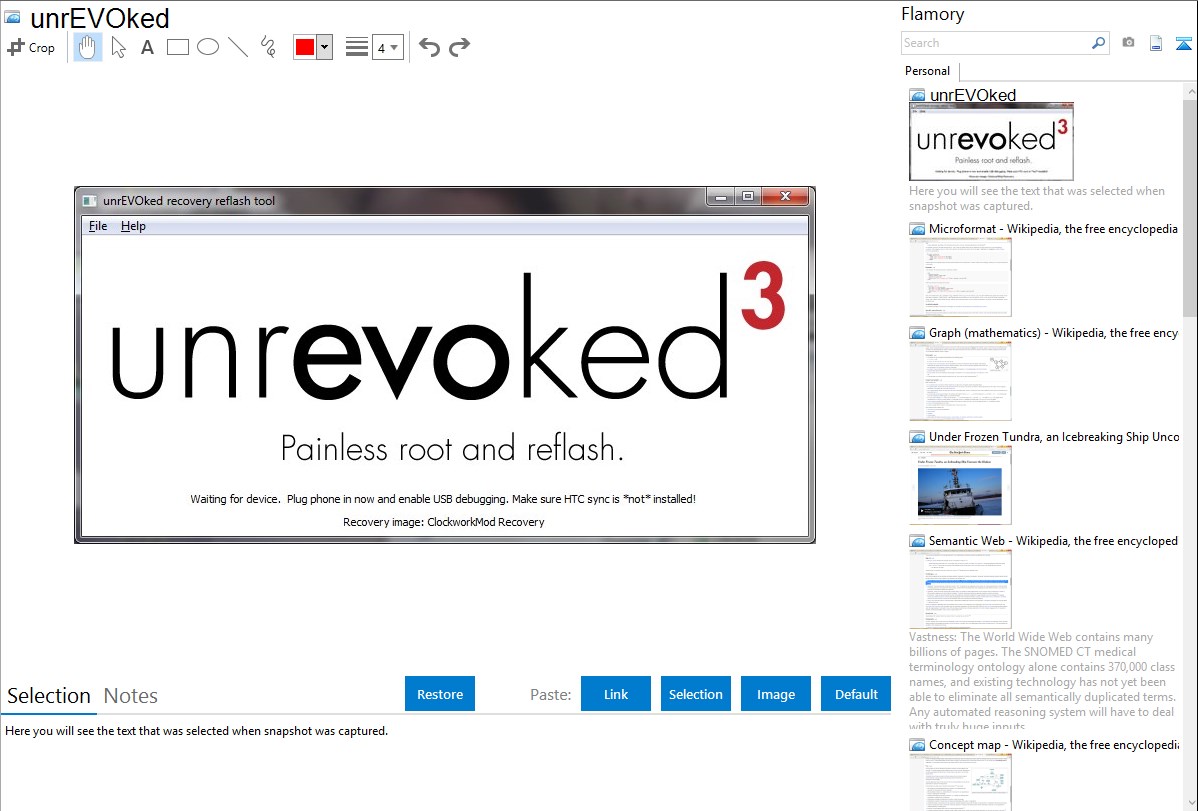Image resolution: width=1198 pixels, height=811 pixels.
Task: Select the straight line tool
Action: coord(238,47)
